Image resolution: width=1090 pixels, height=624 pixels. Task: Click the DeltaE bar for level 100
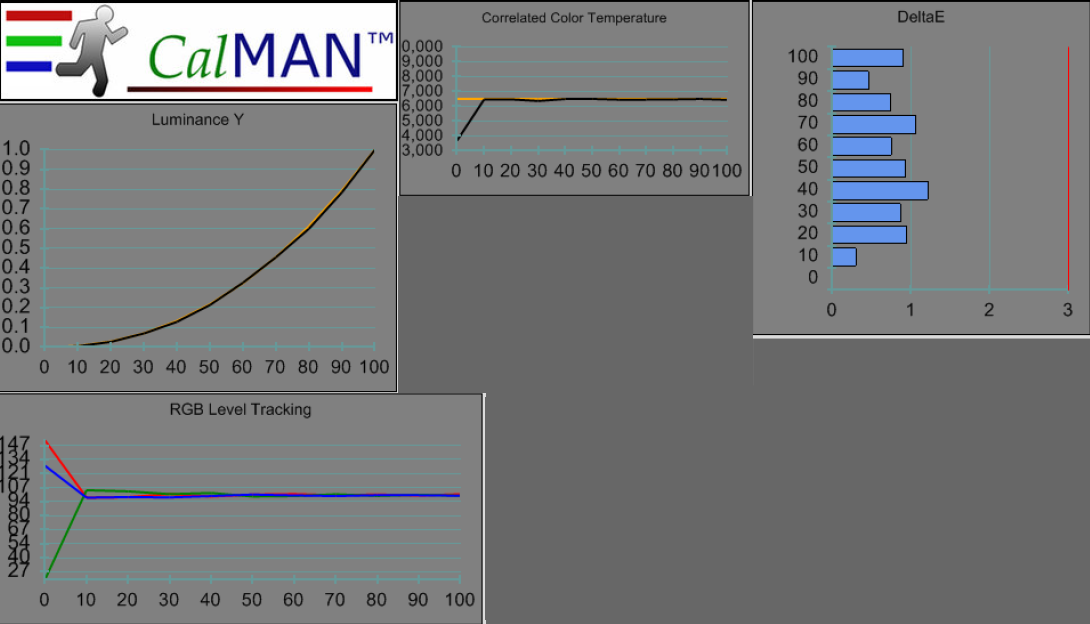pos(868,58)
